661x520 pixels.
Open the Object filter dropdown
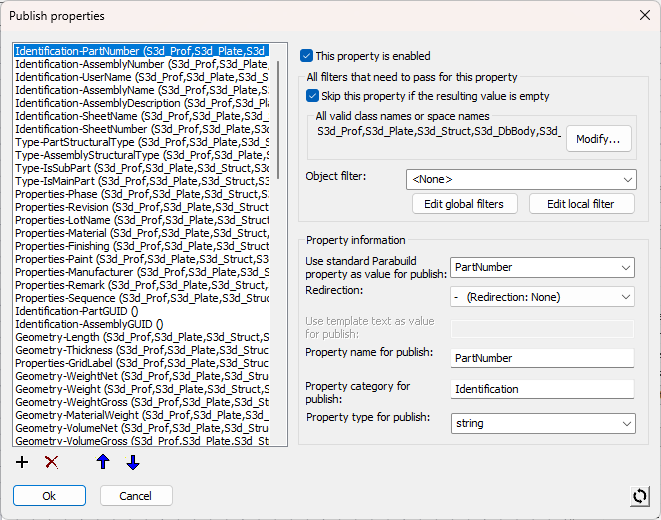click(x=520, y=180)
